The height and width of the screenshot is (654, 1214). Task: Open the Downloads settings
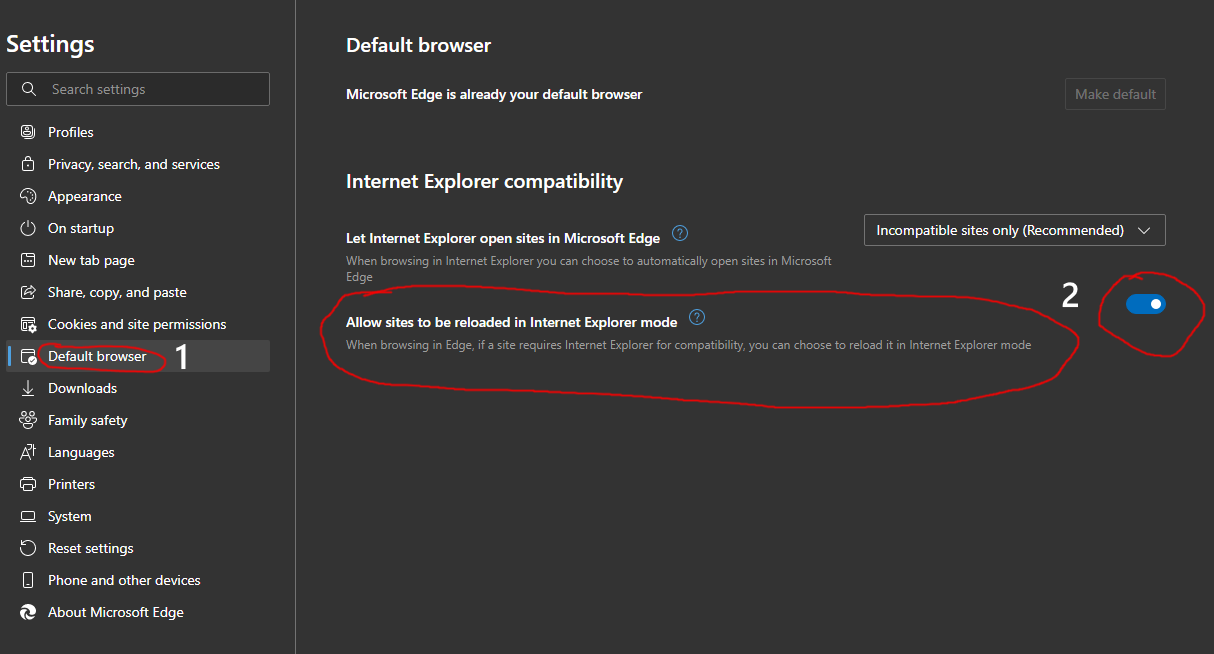point(138,388)
